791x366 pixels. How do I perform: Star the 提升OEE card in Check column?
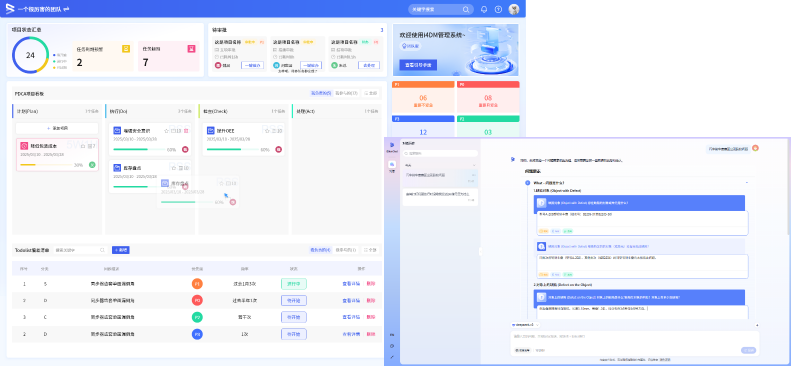point(267,131)
